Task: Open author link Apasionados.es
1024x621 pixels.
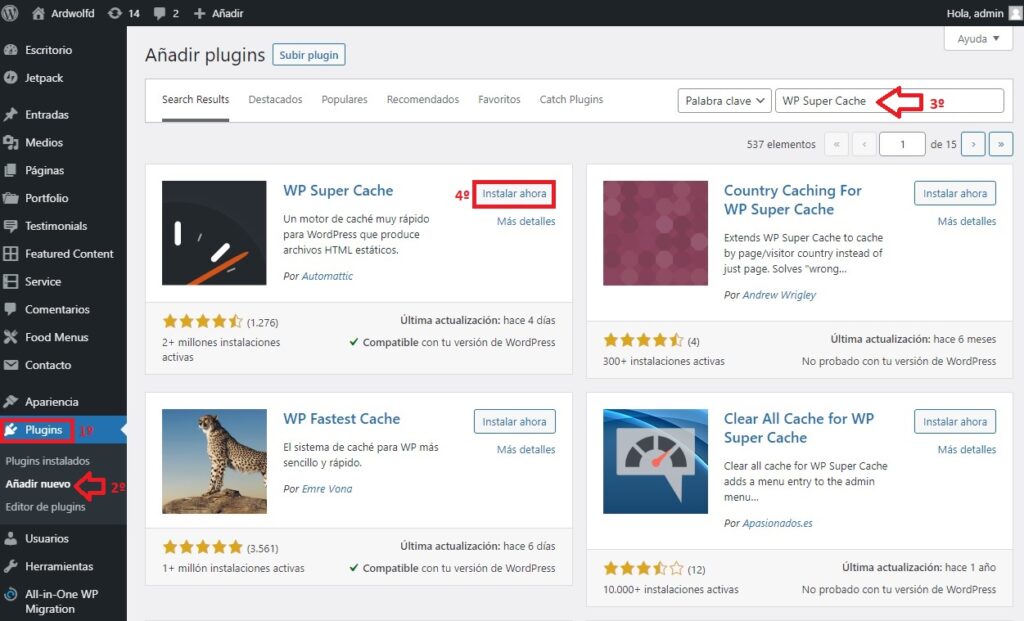Action: click(777, 523)
